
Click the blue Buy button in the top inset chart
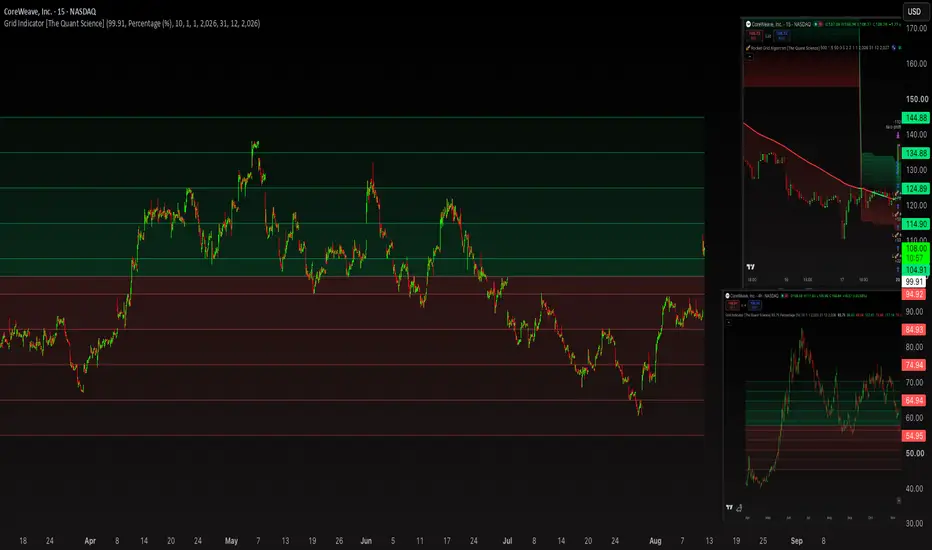782,36
